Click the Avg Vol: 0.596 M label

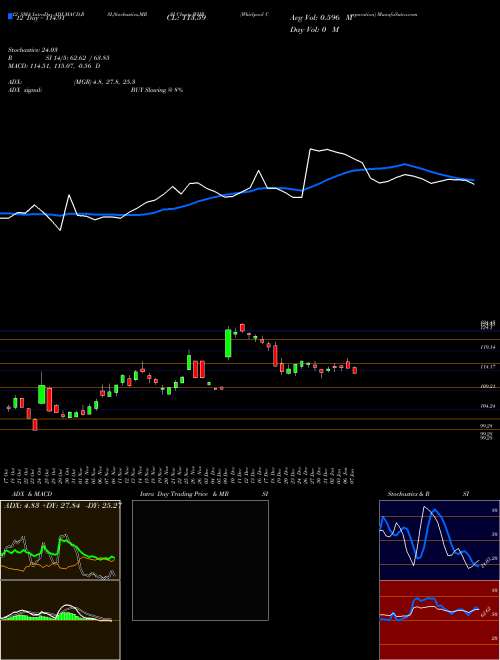[x=321, y=18]
